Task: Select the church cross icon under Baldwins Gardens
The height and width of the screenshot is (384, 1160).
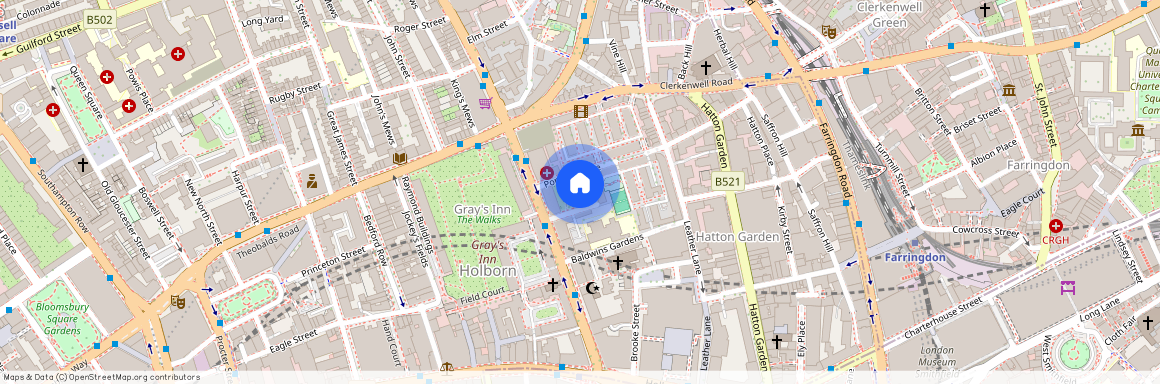Action: 618,262
